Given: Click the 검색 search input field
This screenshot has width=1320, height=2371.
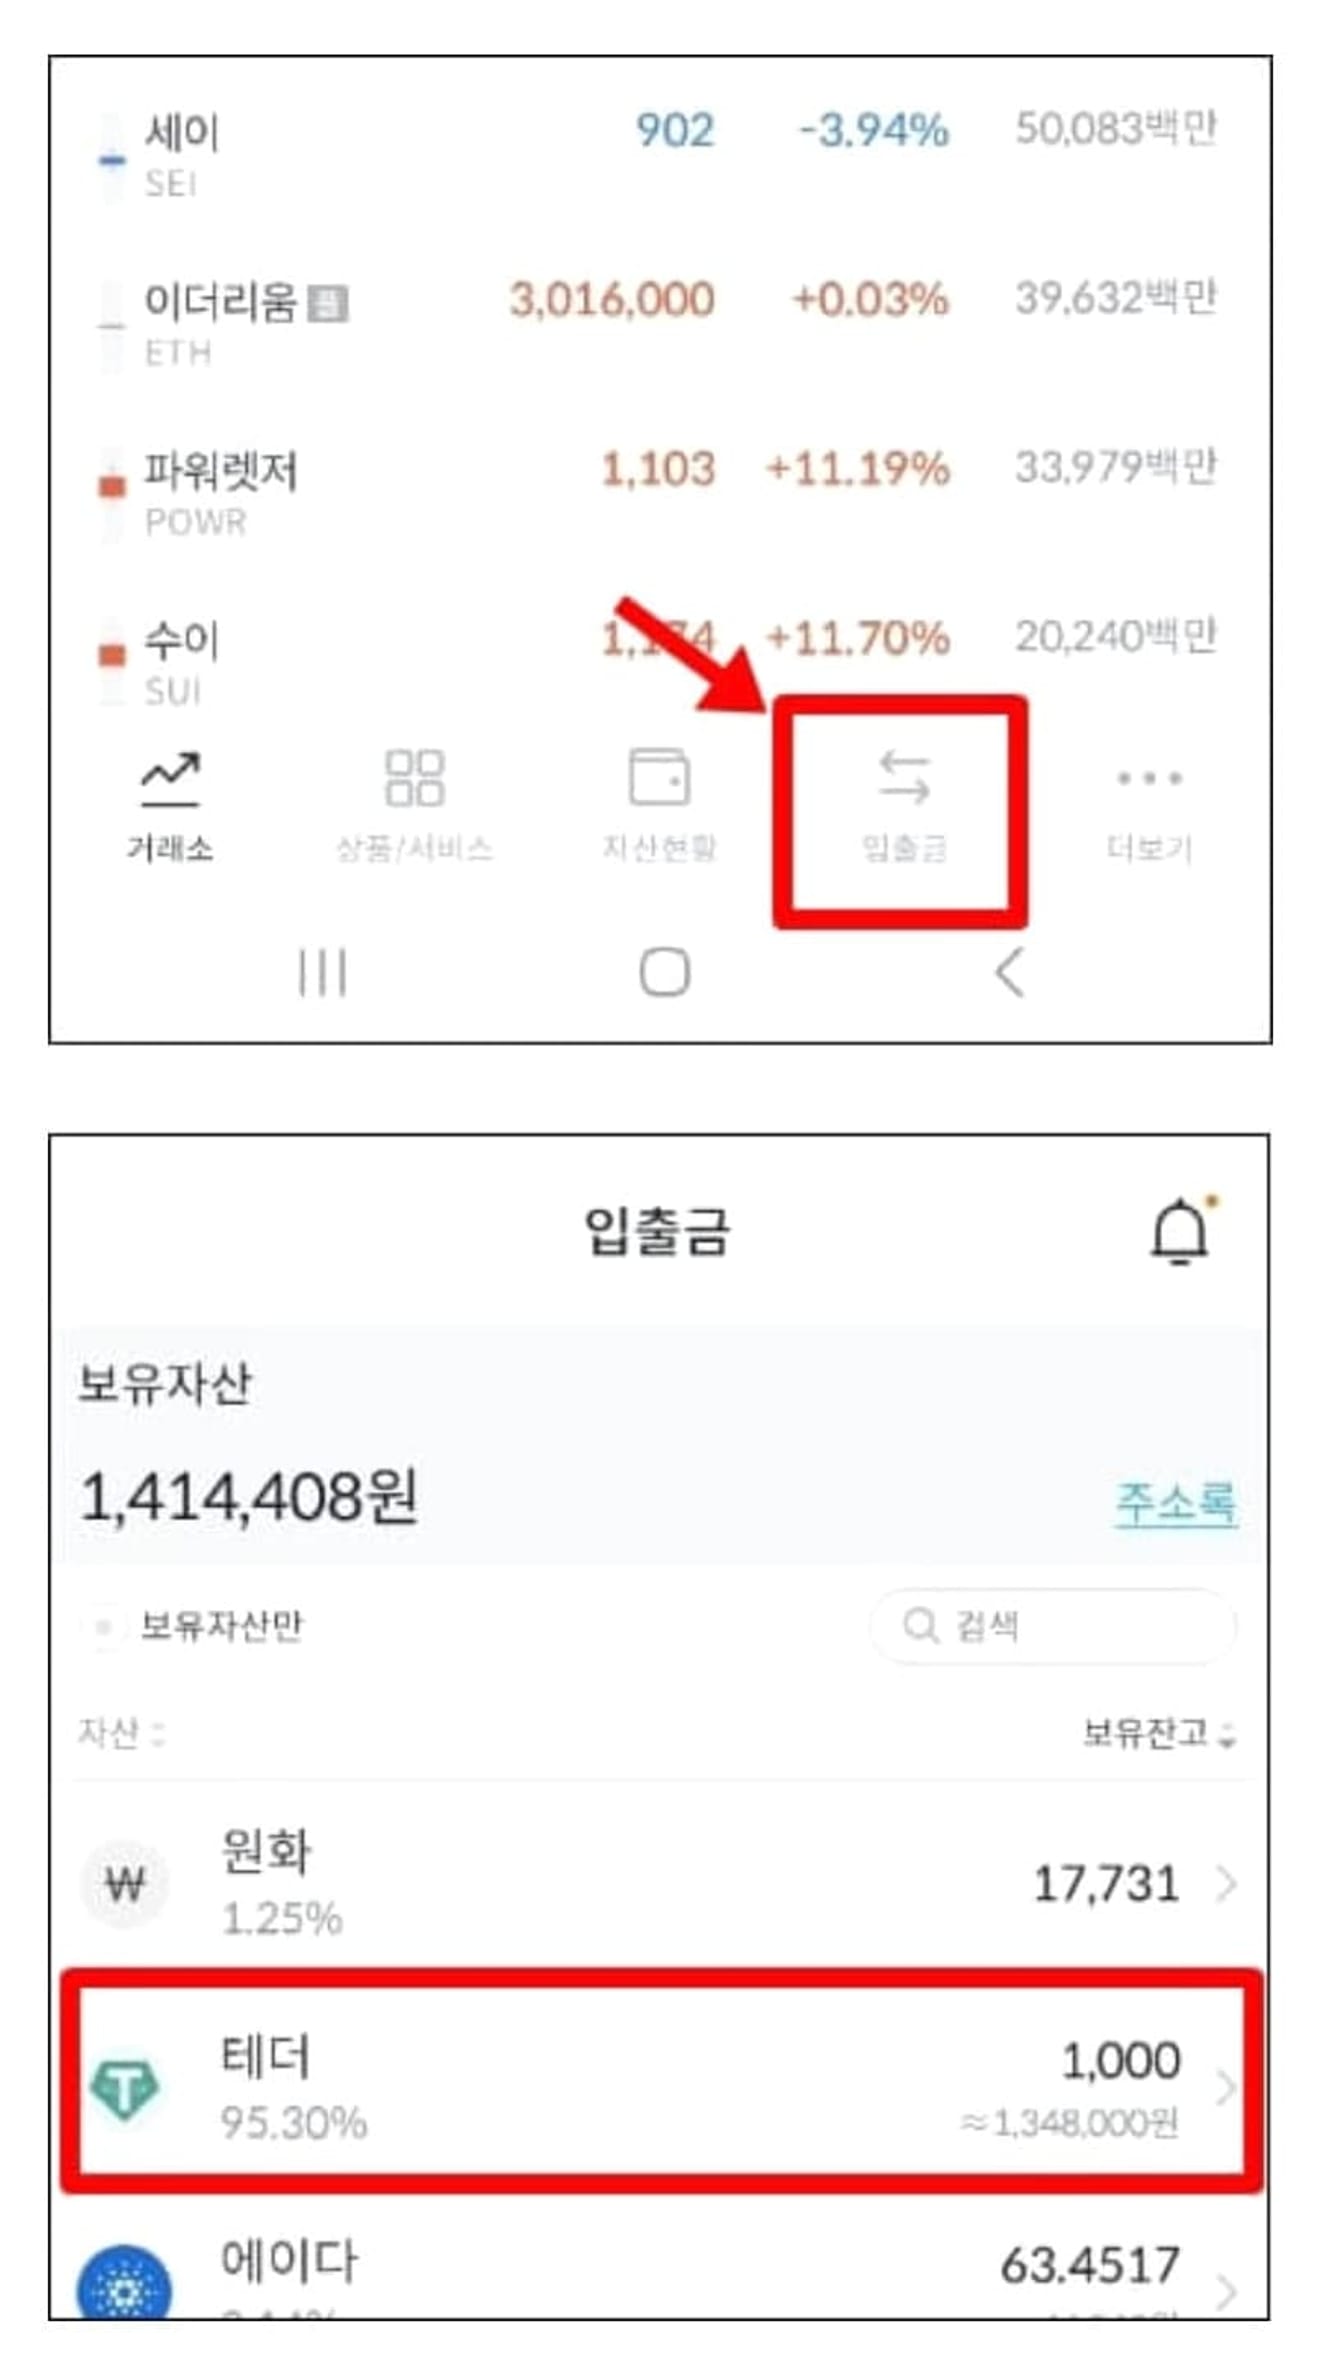Looking at the screenshot, I should pyautogui.click(x=1053, y=1626).
